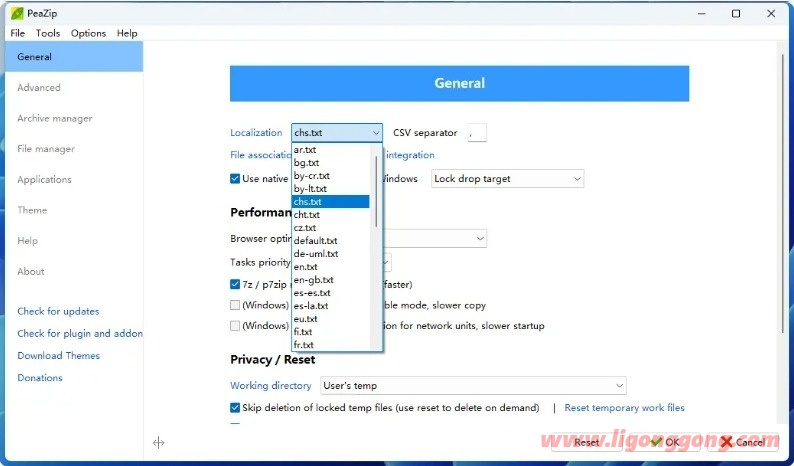Select eu.txt in the language list
Viewport: 794px width, 466px height.
331,319
